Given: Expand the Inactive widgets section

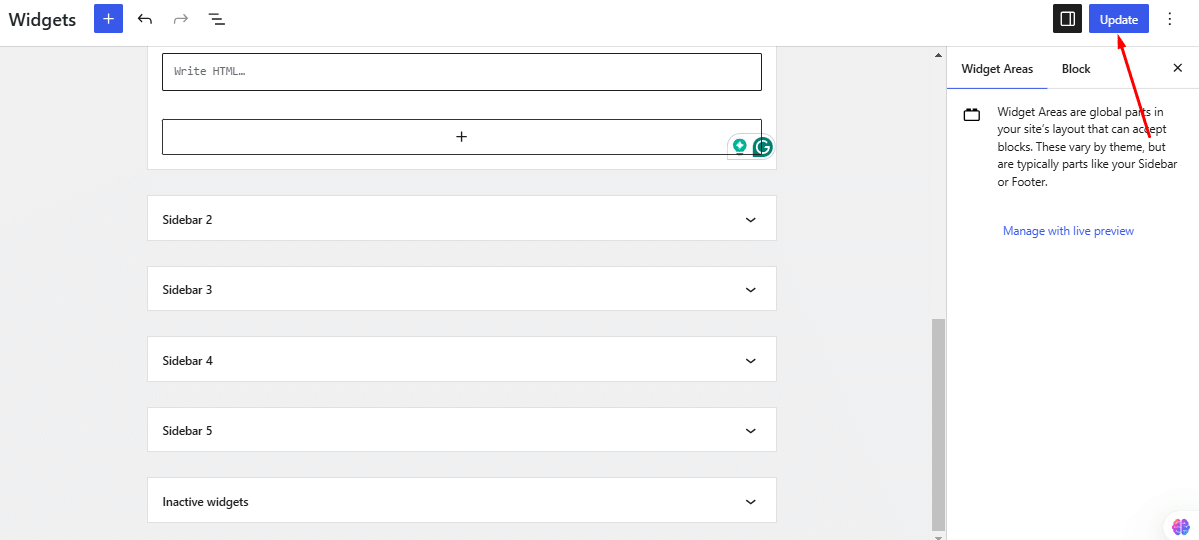Looking at the screenshot, I should coord(751,502).
